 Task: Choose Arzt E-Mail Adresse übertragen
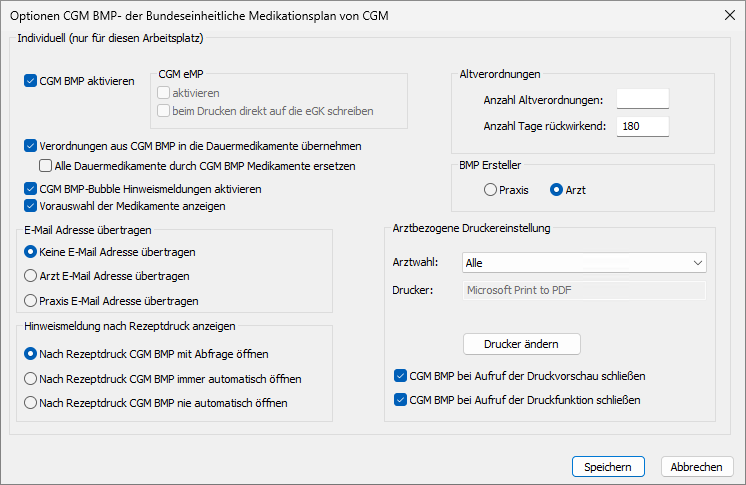[x=30, y=276]
